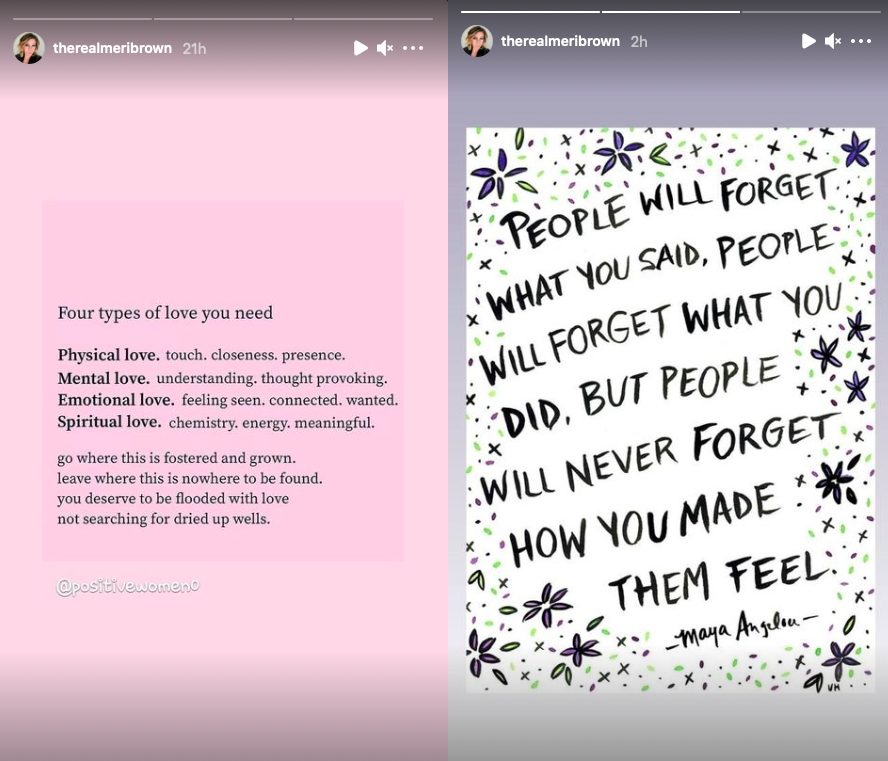Click the 21h timestamp on left story
The image size is (888, 761).
pos(194,49)
